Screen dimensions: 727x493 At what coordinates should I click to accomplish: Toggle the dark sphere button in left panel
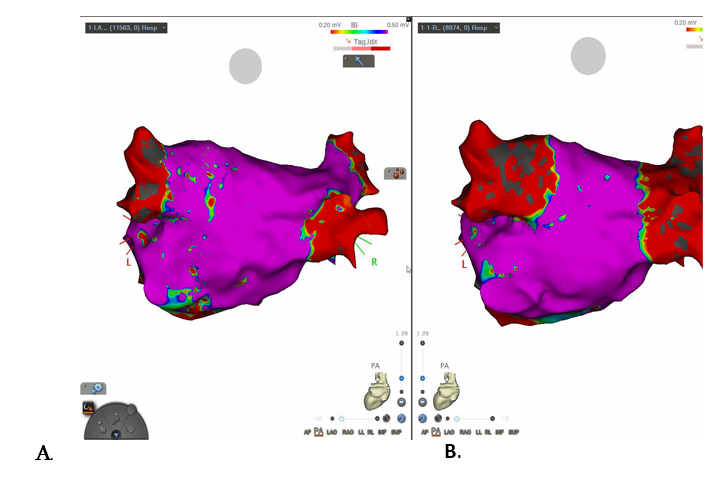click(385, 418)
